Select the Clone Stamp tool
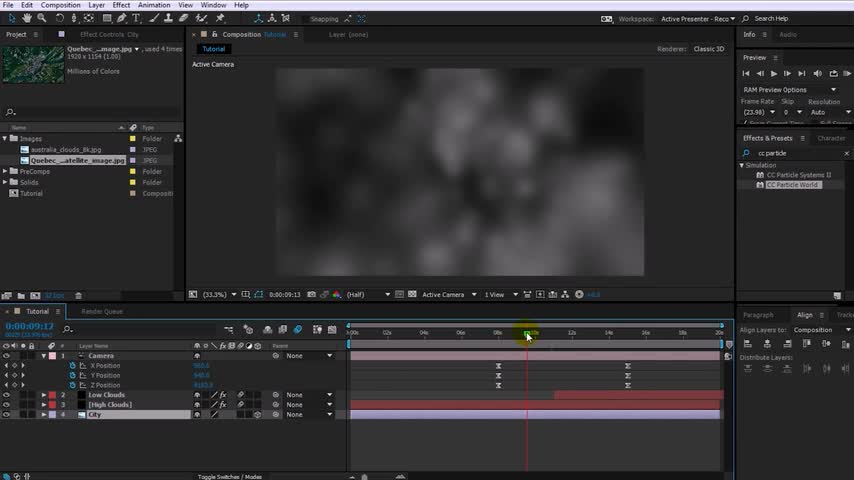Screen dimensions: 854x480 [169, 19]
